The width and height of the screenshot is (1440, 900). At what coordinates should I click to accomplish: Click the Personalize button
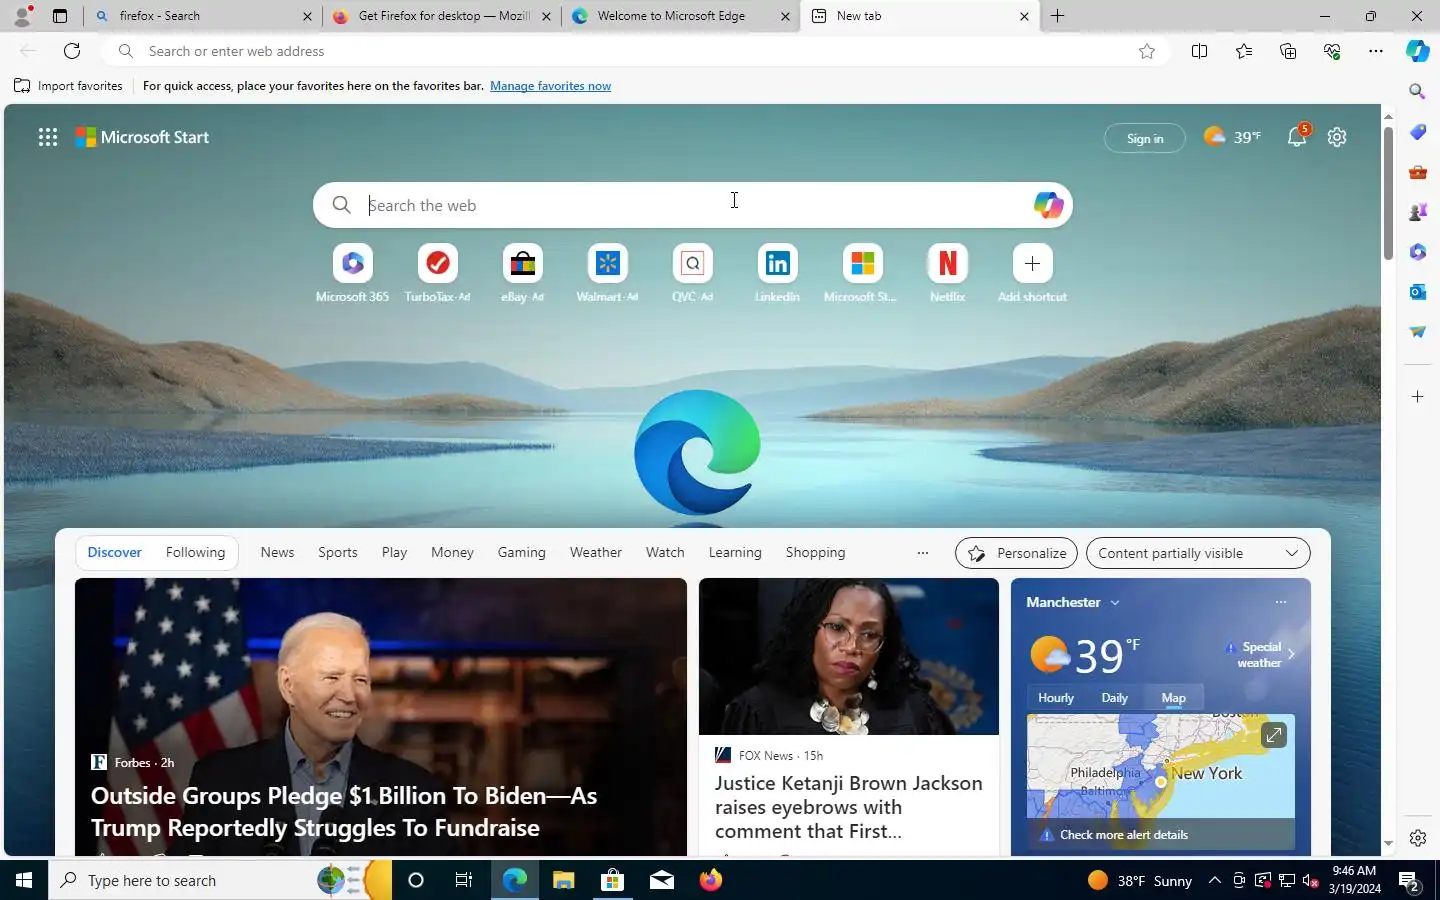pyautogui.click(x=1017, y=553)
